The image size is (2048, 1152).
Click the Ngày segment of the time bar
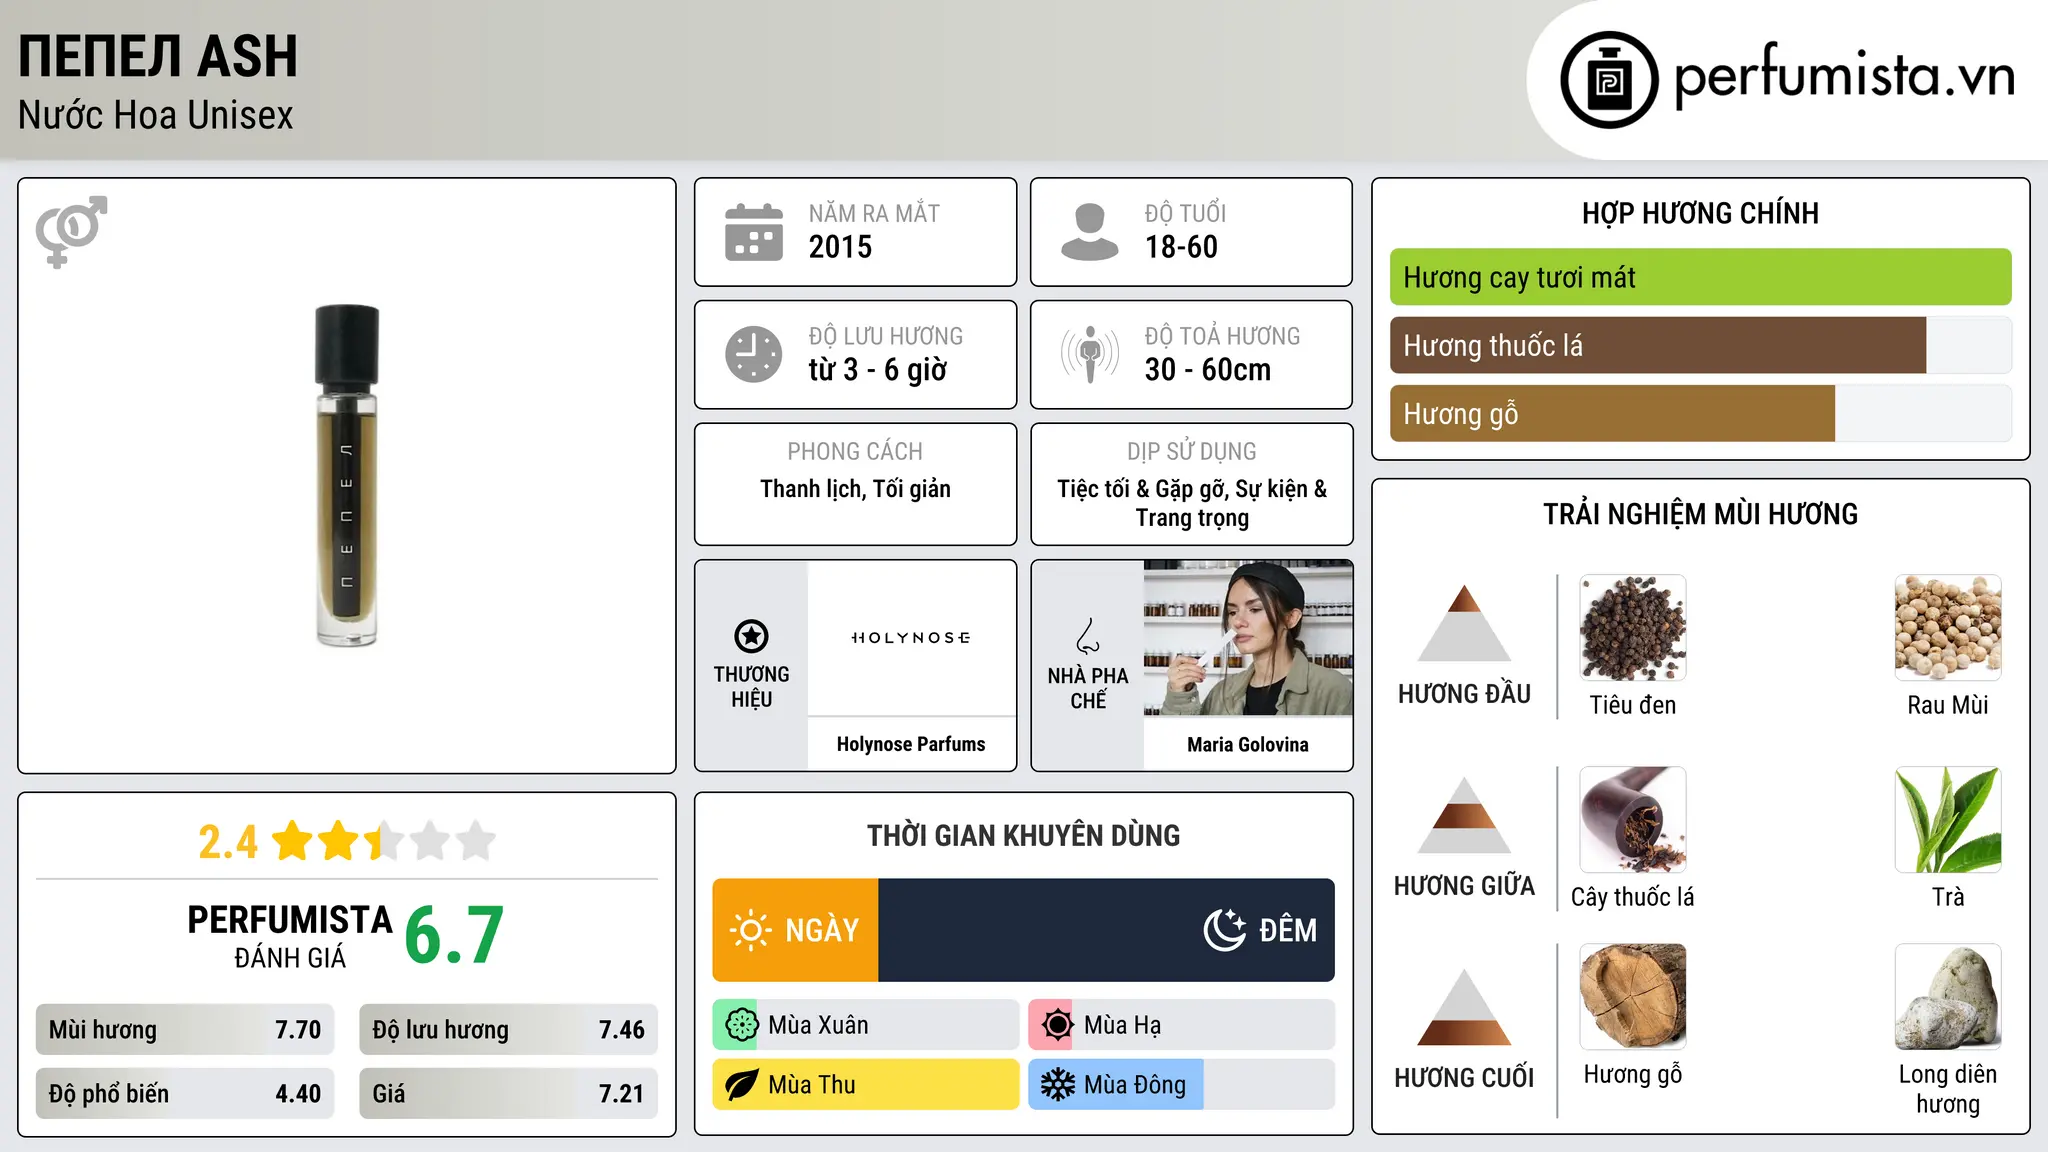pyautogui.click(x=795, y=930)
